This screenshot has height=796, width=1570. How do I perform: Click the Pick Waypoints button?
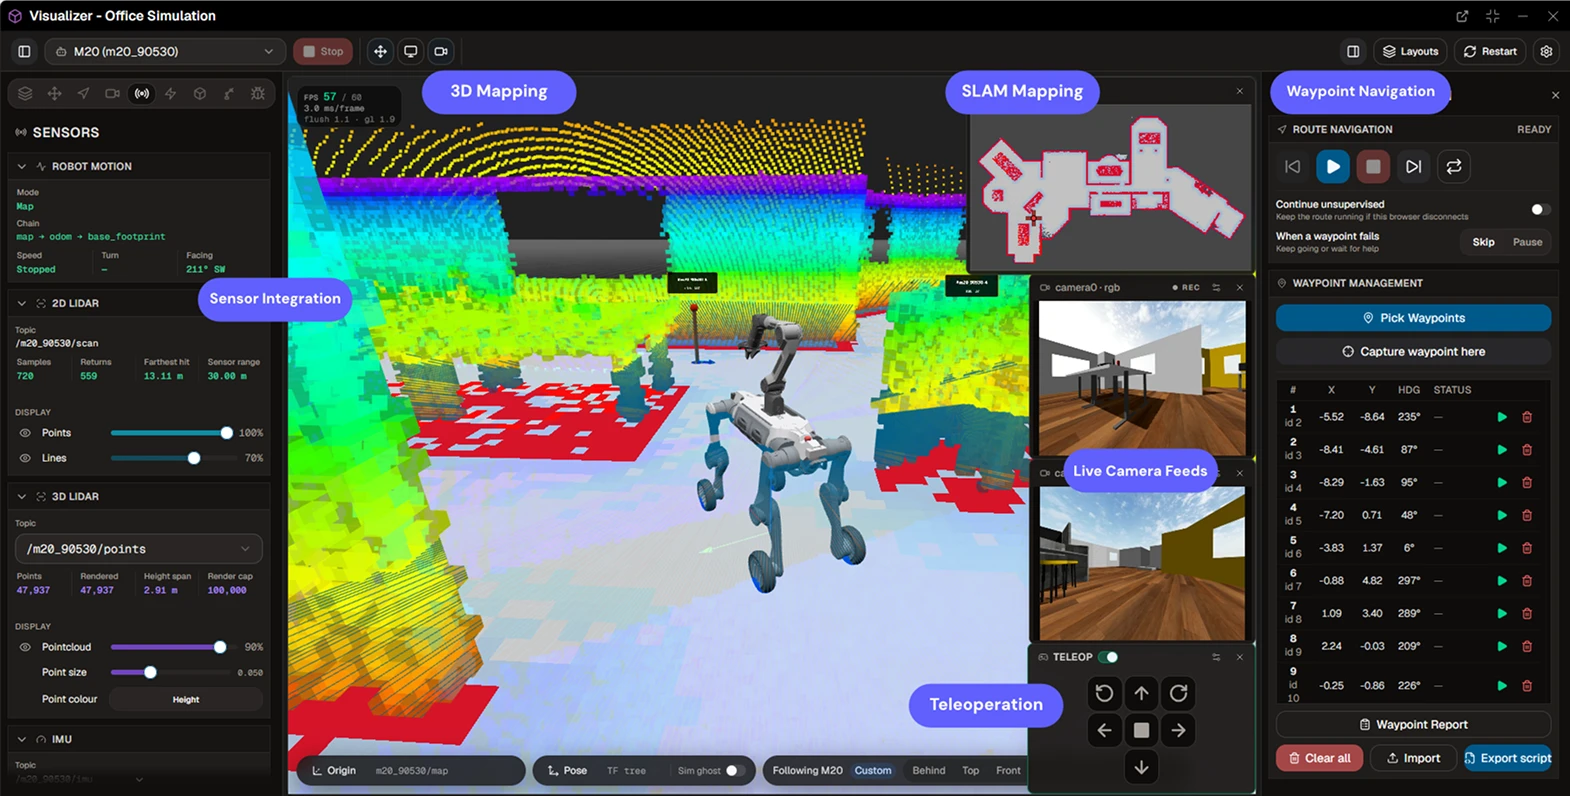click(x=1413, y=318)
